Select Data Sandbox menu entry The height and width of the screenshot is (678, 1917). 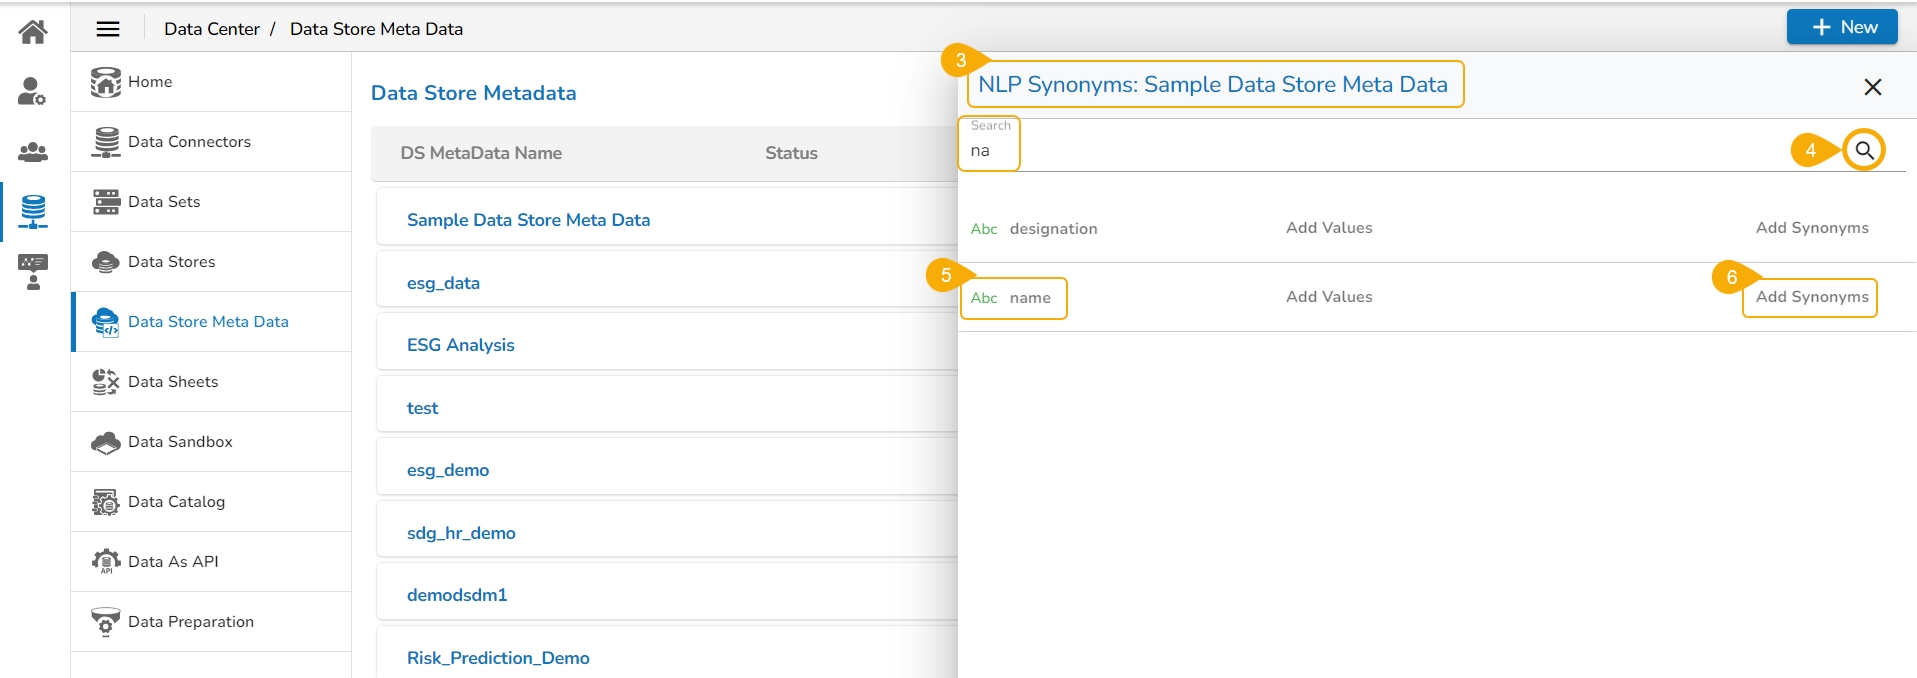pos(180,442)
